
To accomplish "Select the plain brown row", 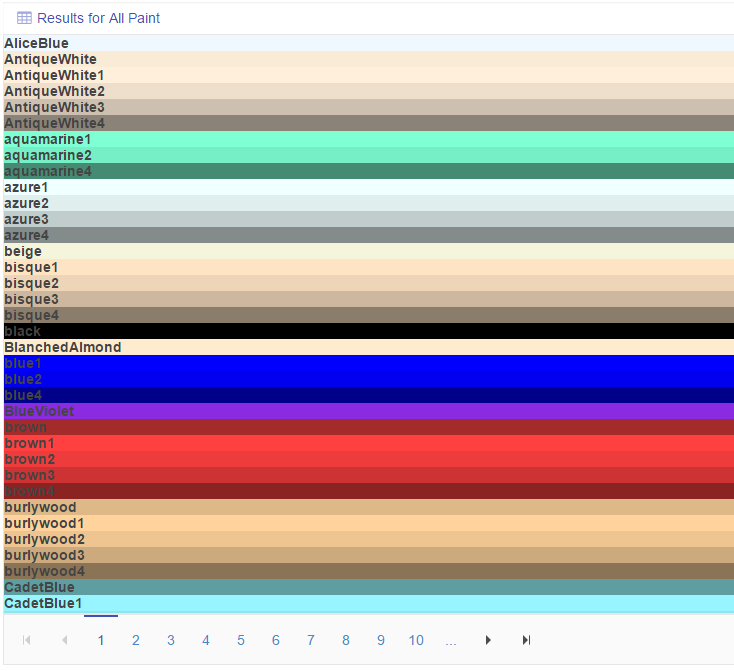I will [x=369, y=427].
